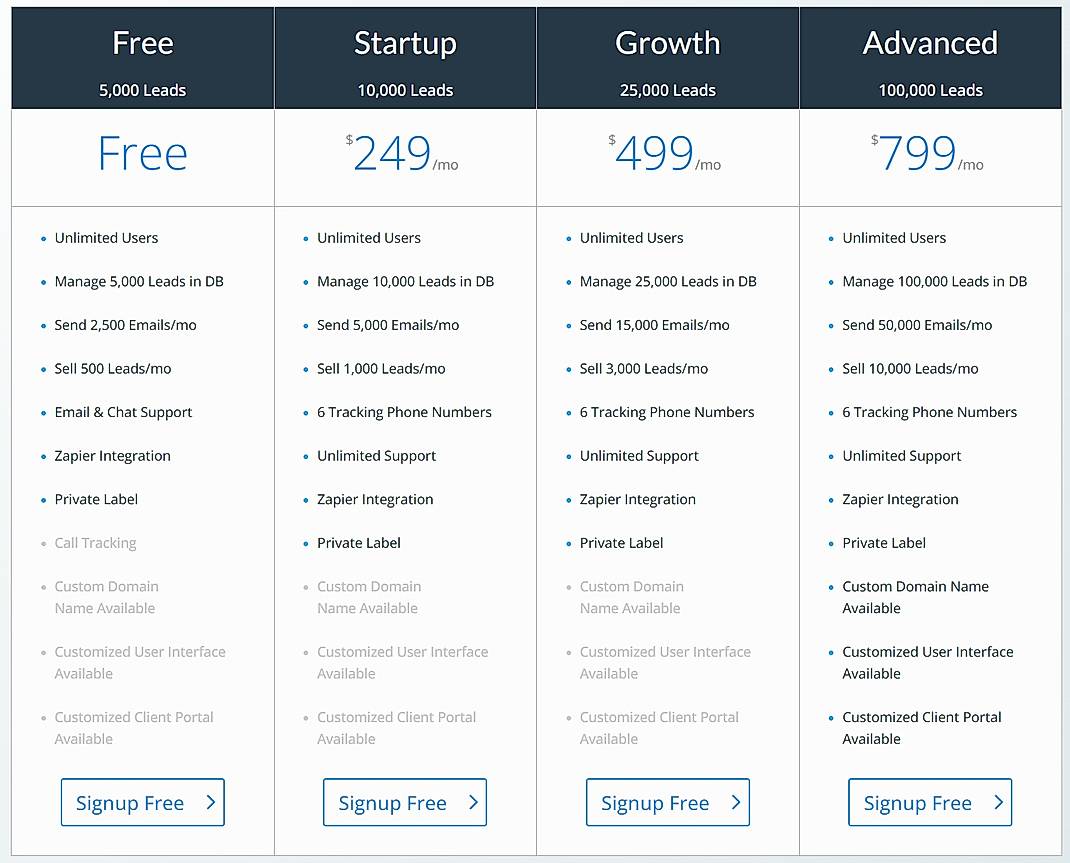
Task: Click the $249/mo price label
Action: click(x=405, y=156)
